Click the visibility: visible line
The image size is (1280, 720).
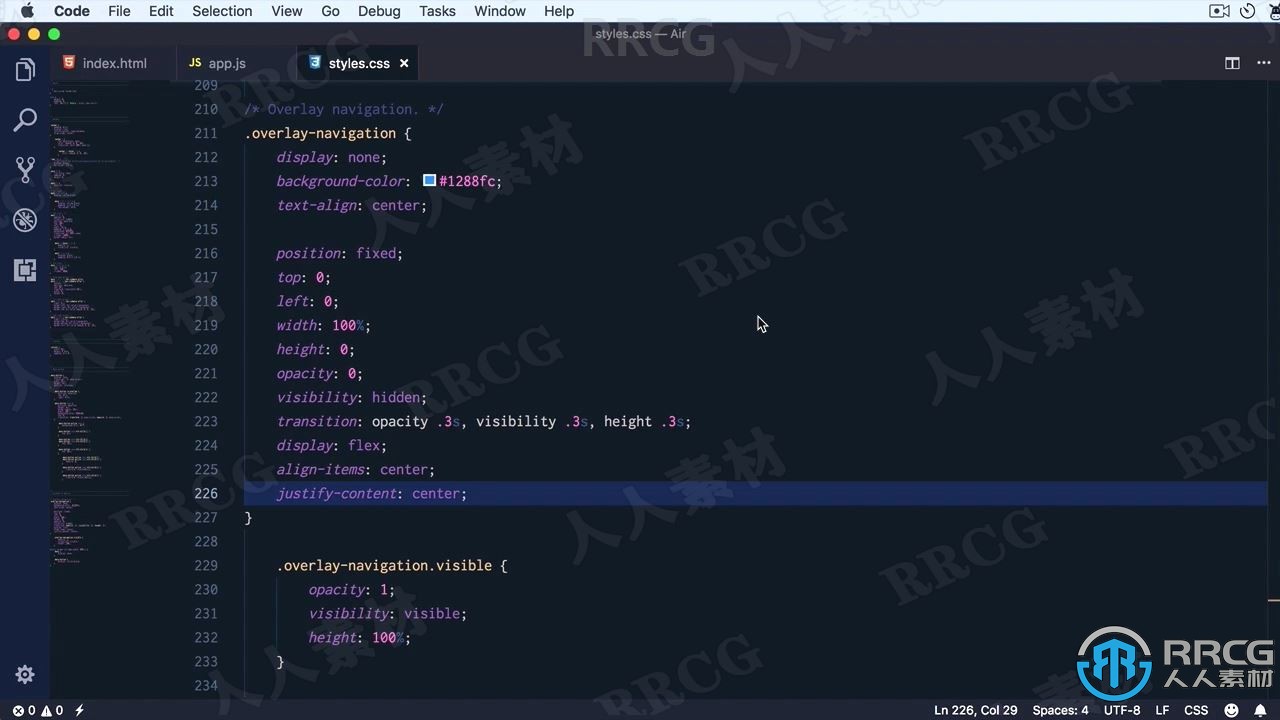pyautogui.click(x=387, y=613)
